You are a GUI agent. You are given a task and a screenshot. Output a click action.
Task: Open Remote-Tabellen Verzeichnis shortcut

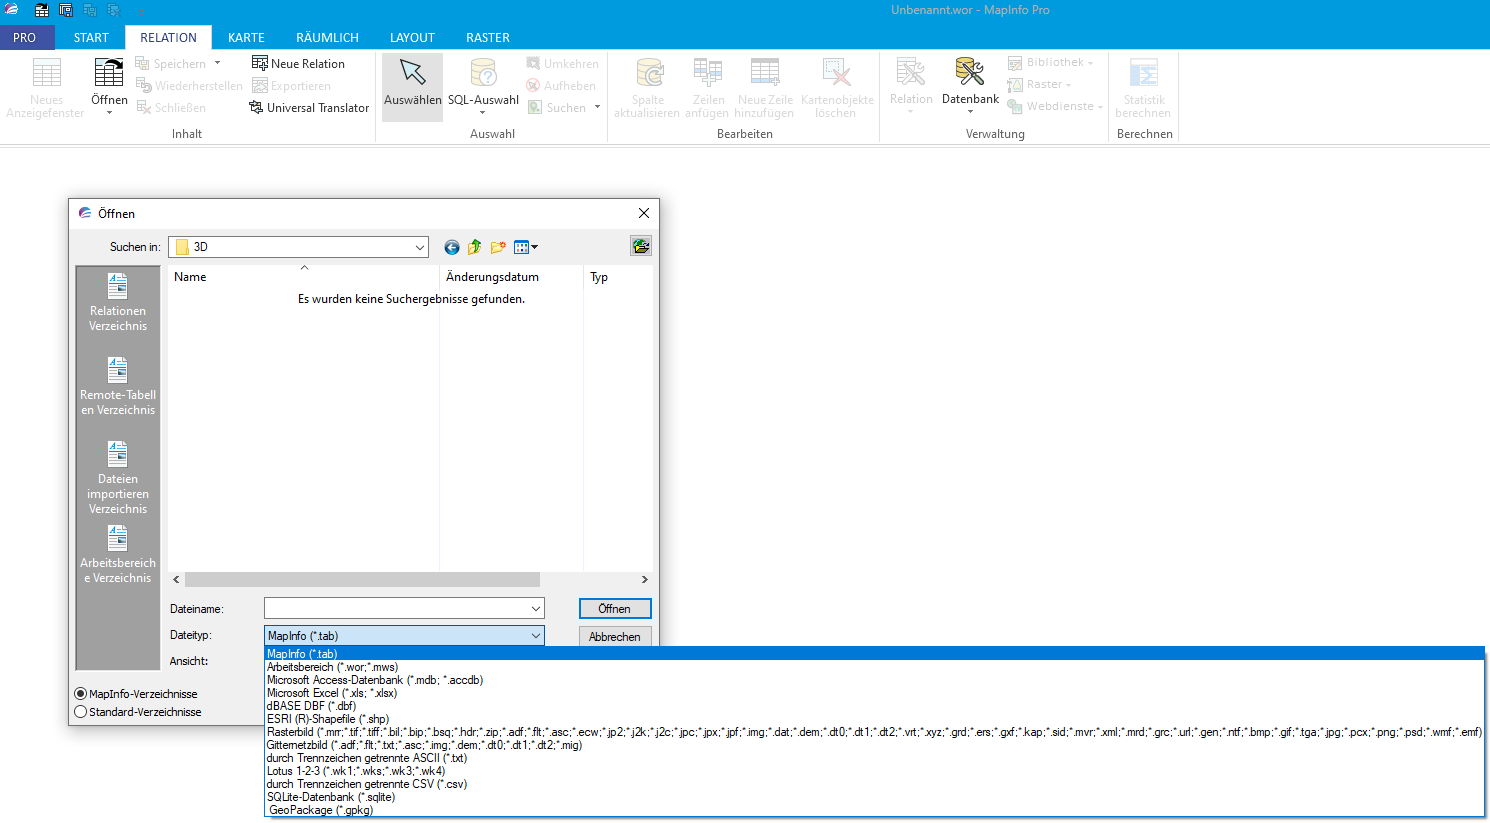[x=118, y=387]
